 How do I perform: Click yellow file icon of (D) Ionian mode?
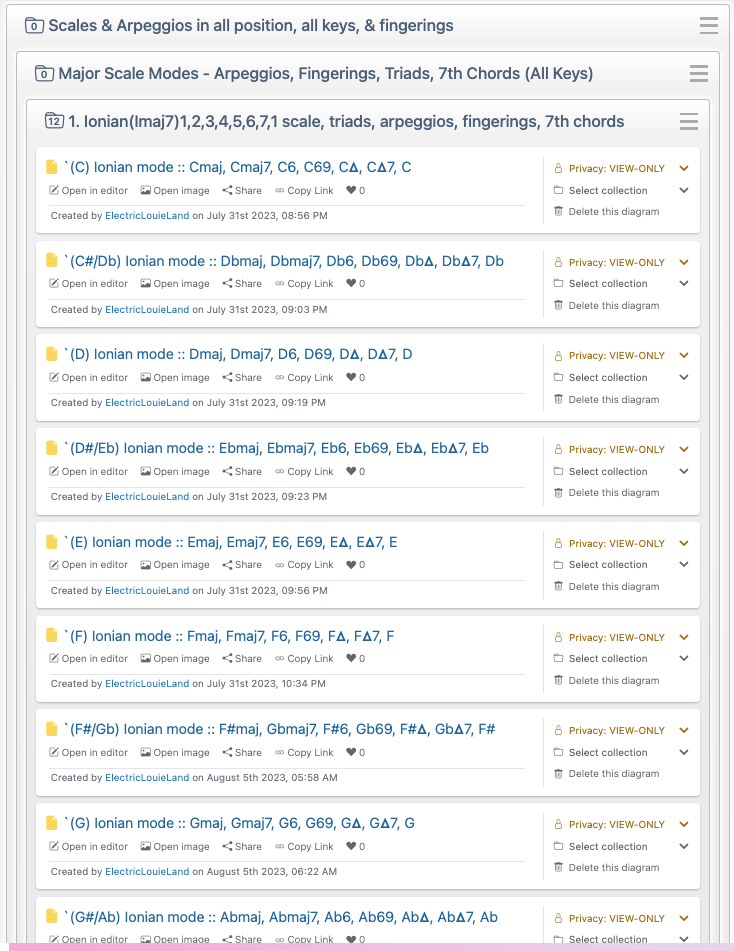pos(52,354)
